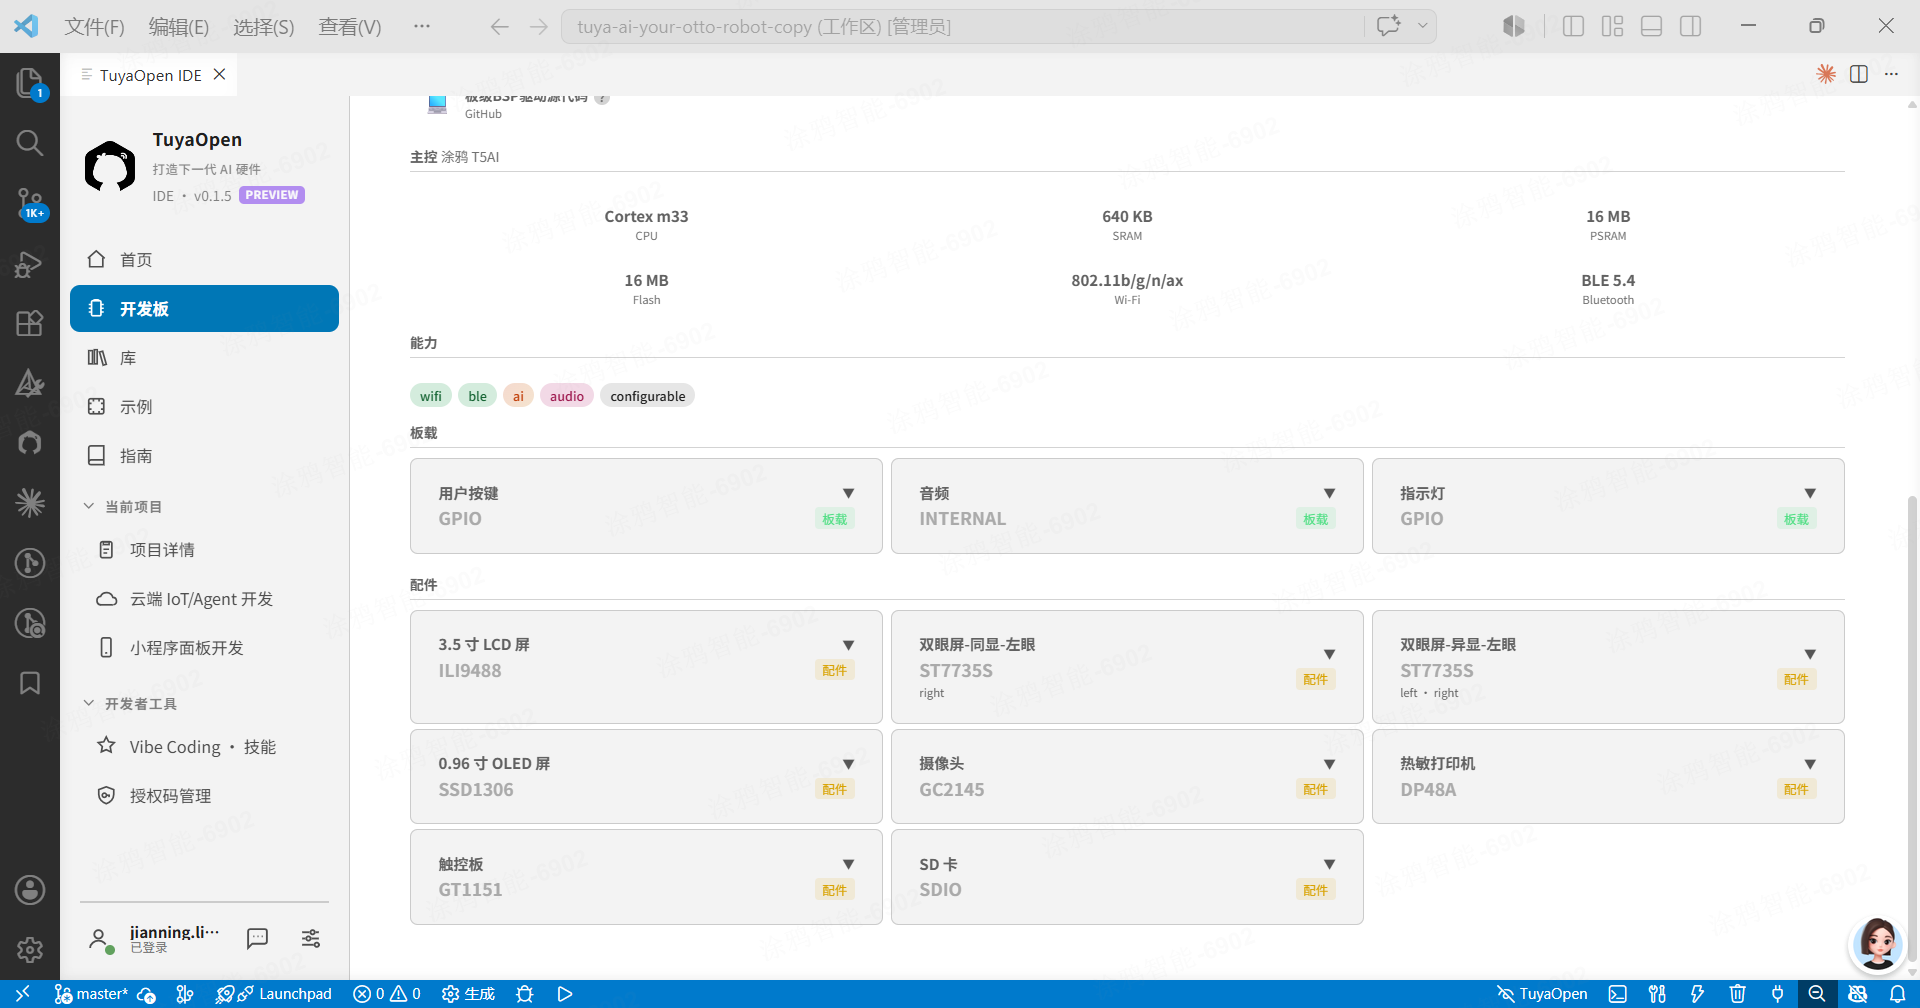Image resolution: width=1920 pixels, height=1008 pixels.
Task: Open the Explorer view in activity bar
Action: 30,83
